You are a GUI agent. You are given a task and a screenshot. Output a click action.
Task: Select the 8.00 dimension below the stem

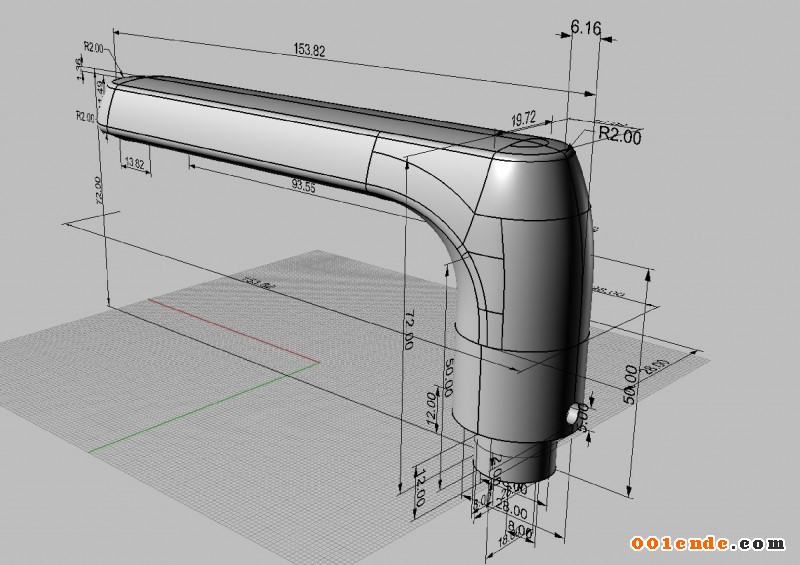pyautogui.click(x=520, y=532)
